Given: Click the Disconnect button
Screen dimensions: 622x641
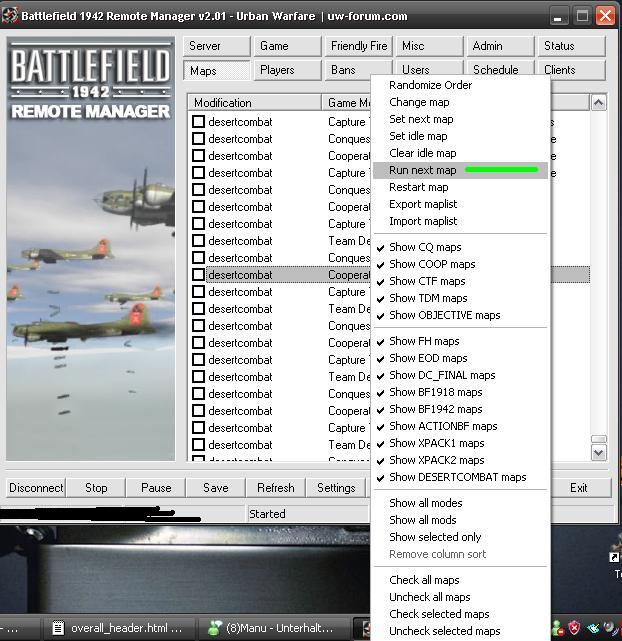Looking at the screenshot, I should [x=36, y=488].
